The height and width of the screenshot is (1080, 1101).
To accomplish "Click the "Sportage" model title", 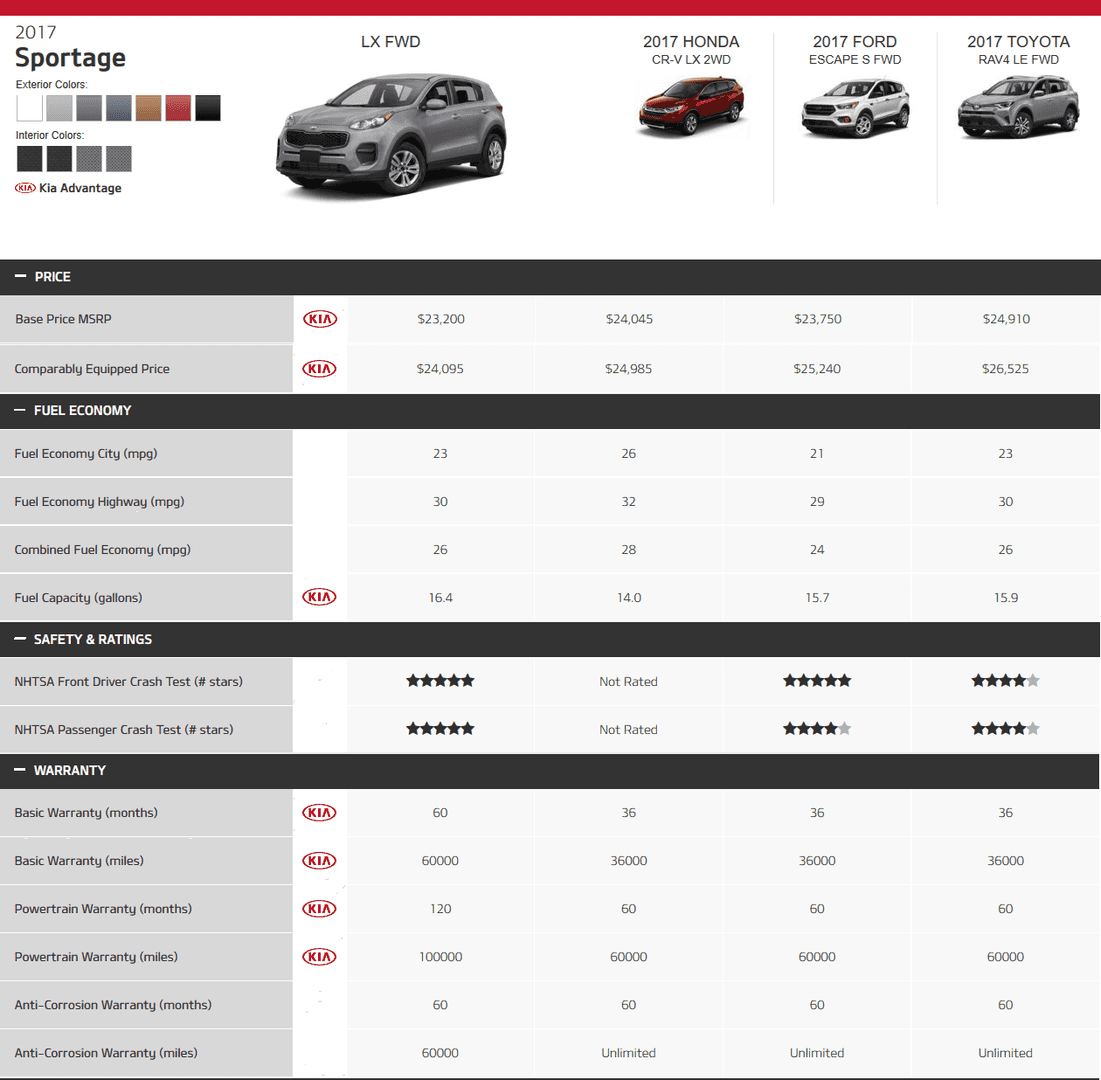I will [x=70, y=58].
